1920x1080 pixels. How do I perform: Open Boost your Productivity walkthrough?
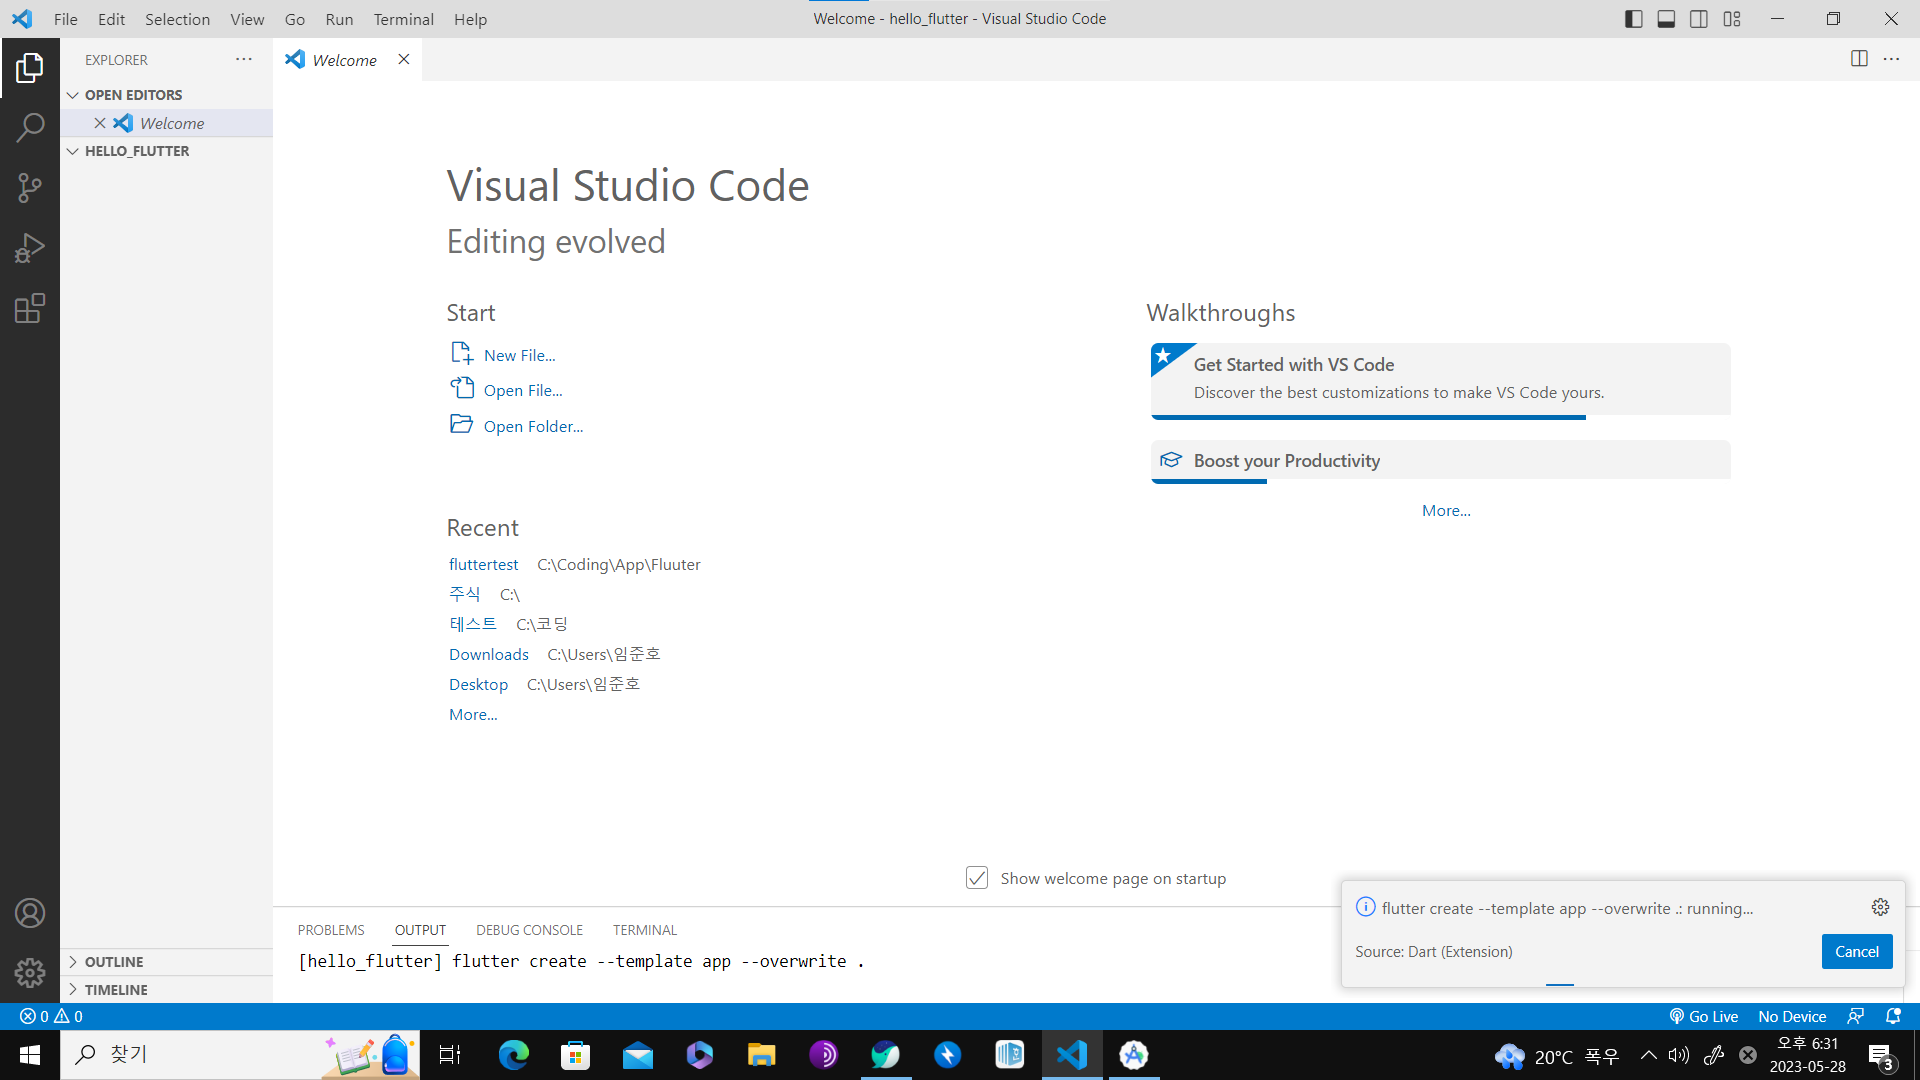point(1441,460)
